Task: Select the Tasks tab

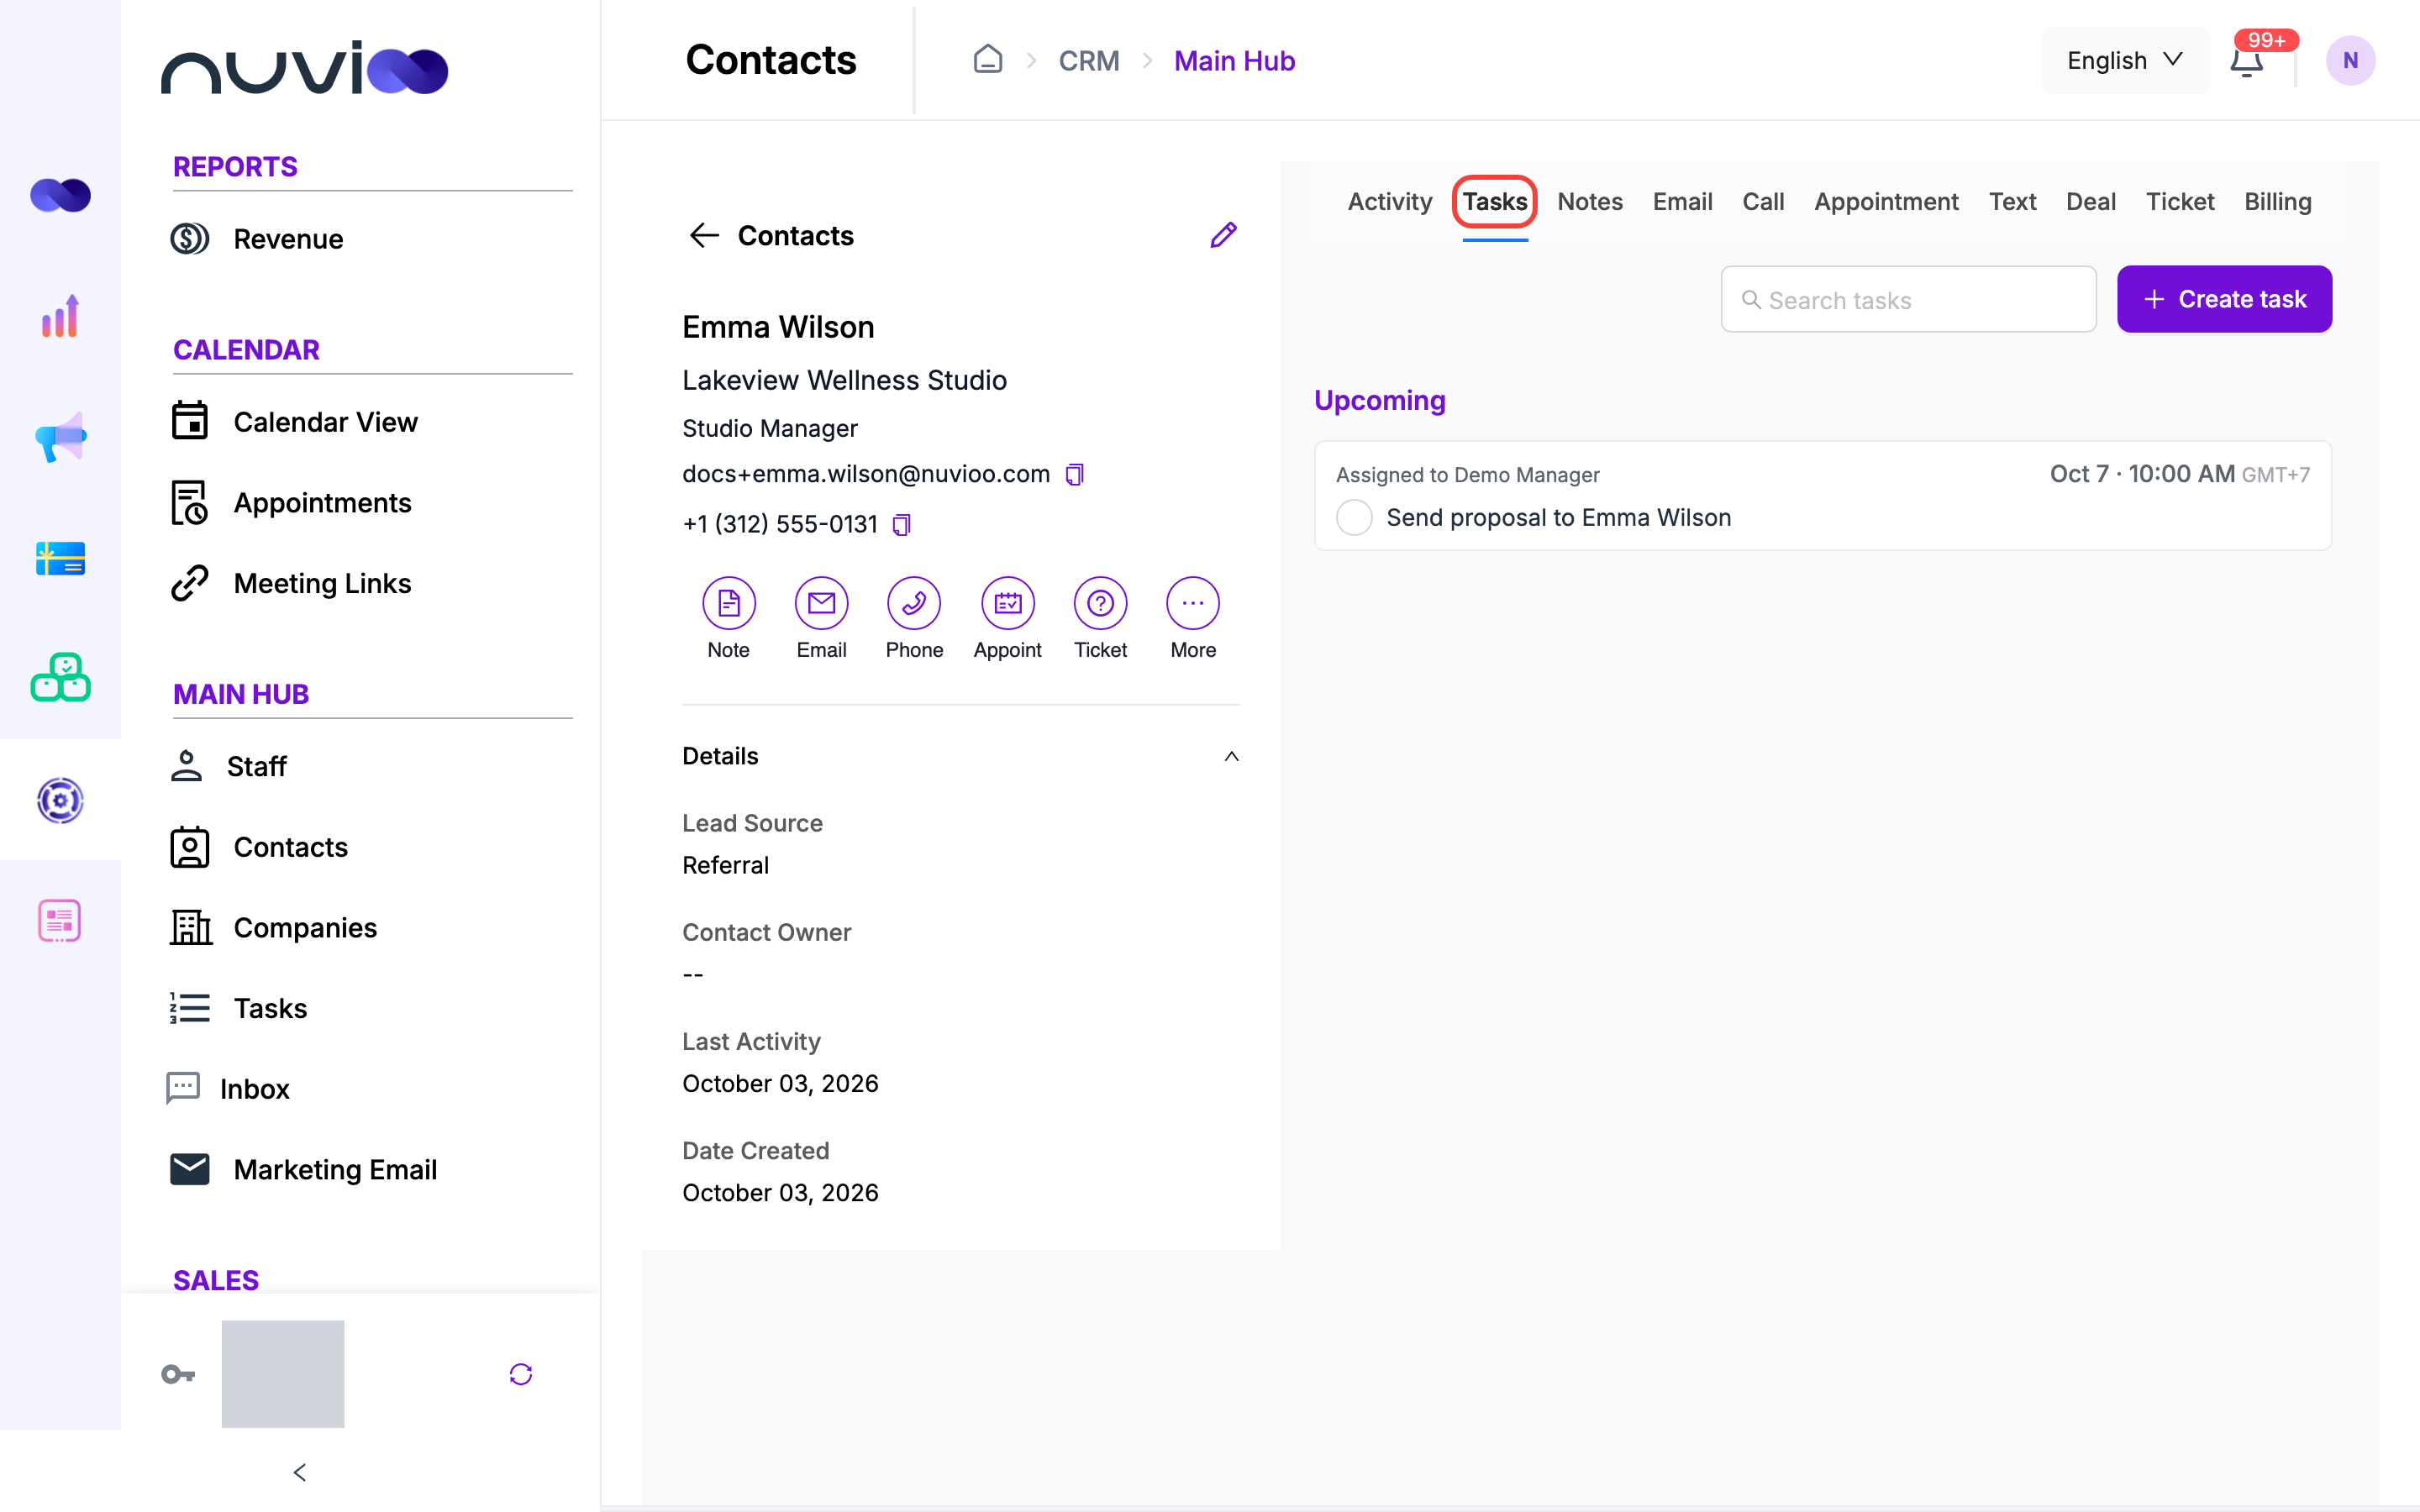Action: point(1494,202)
